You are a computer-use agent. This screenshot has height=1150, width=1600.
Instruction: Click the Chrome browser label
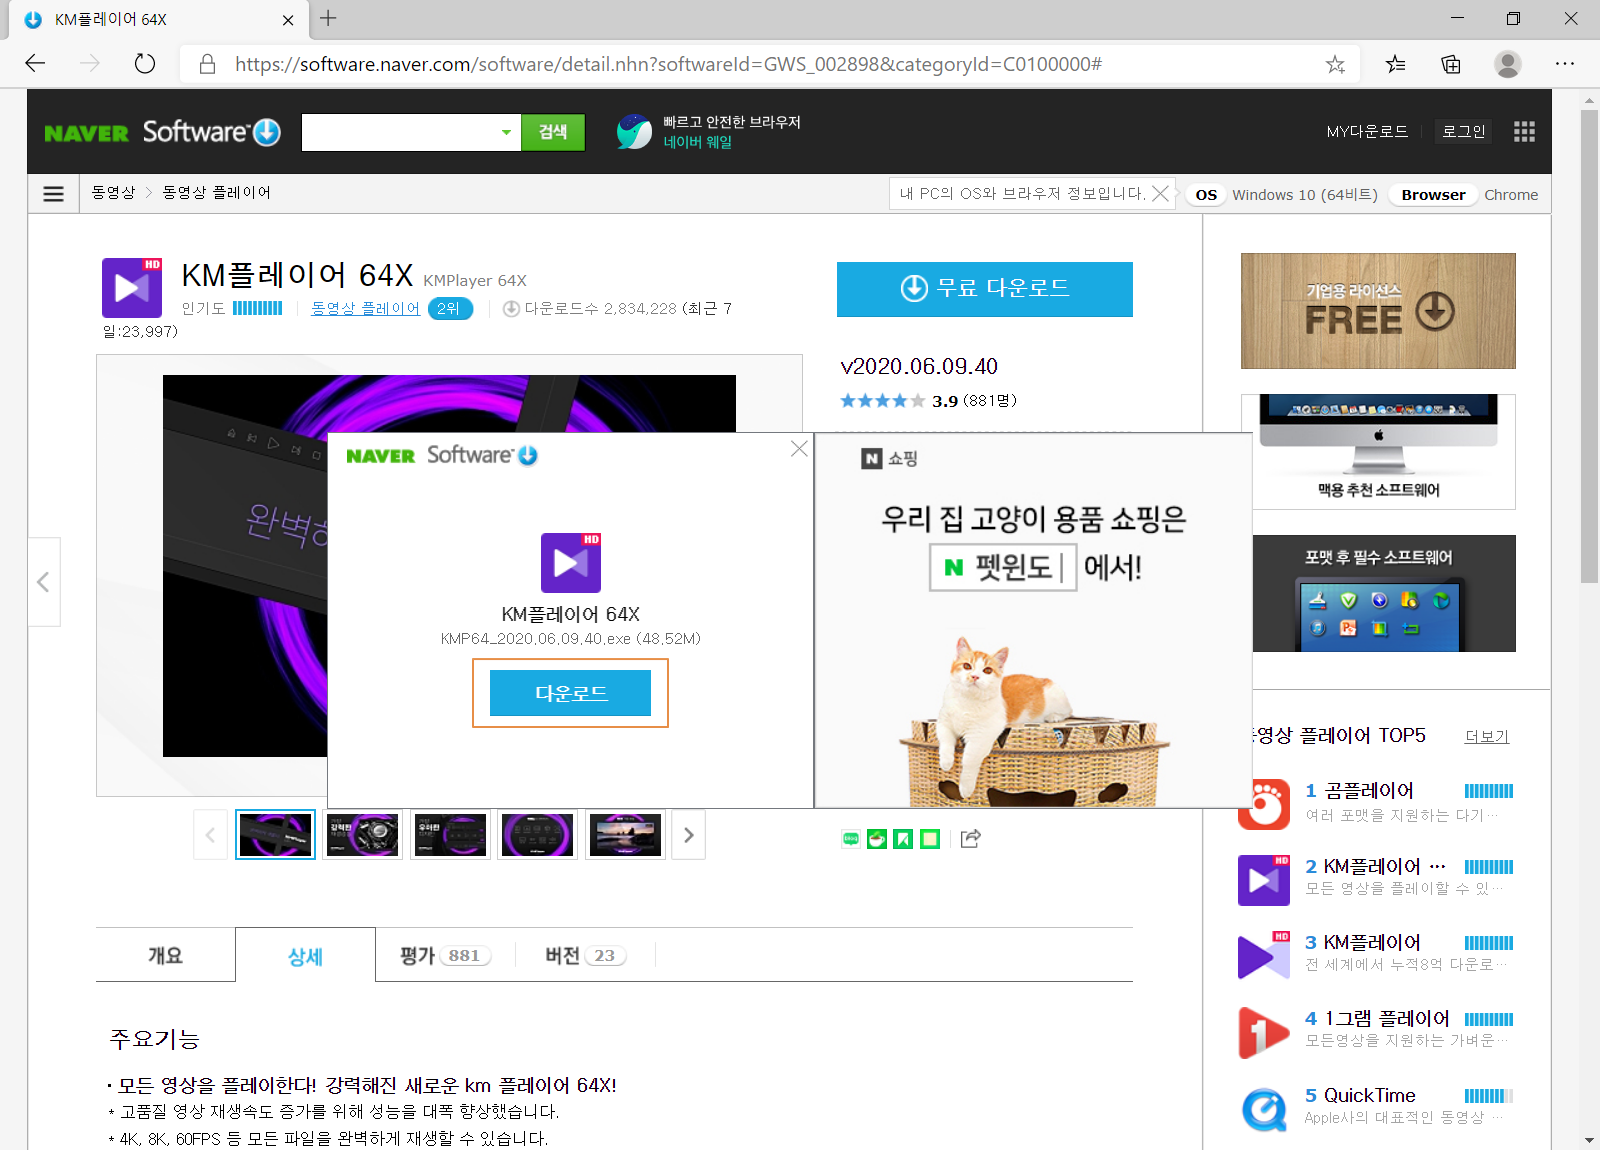coord(1511,195)
